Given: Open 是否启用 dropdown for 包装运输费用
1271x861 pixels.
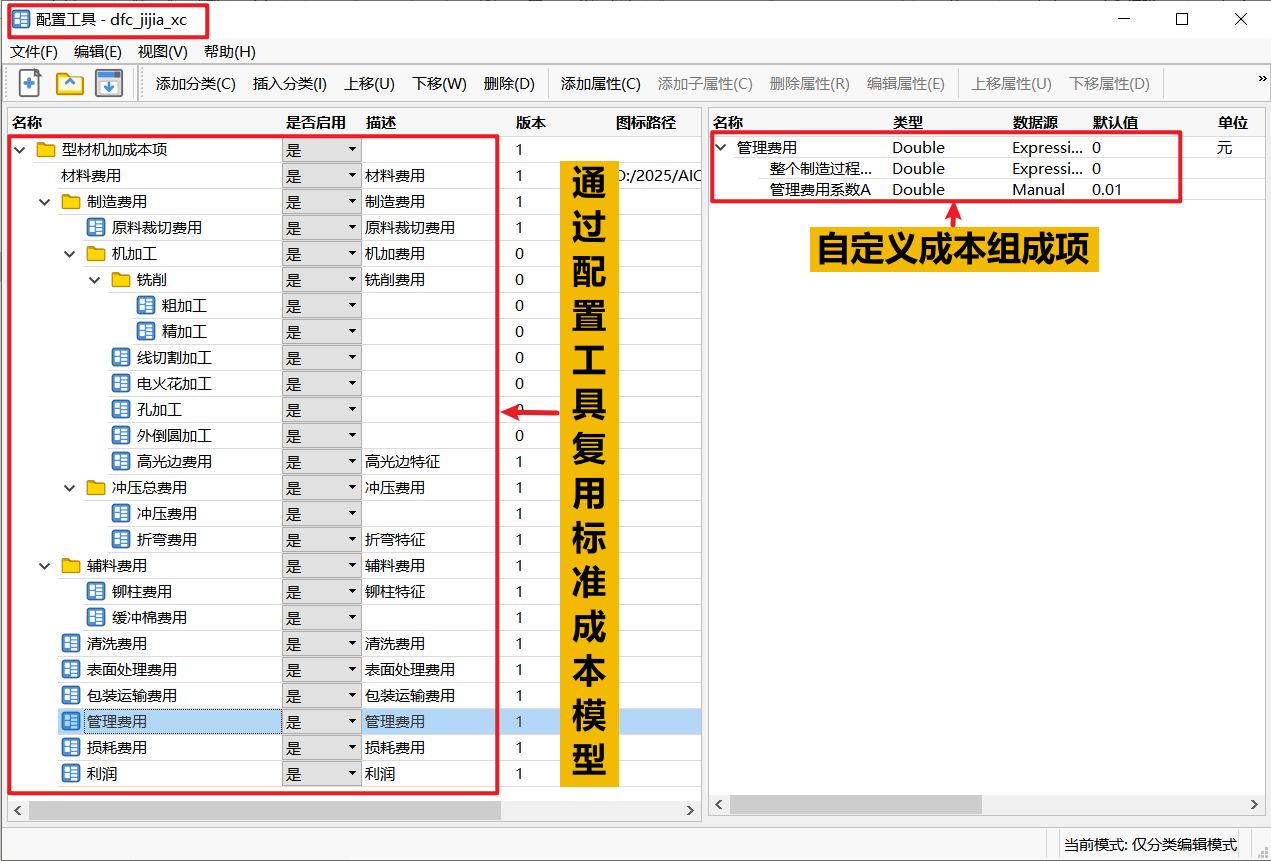Looking at the screenshot, I should (x=322, y=696).
